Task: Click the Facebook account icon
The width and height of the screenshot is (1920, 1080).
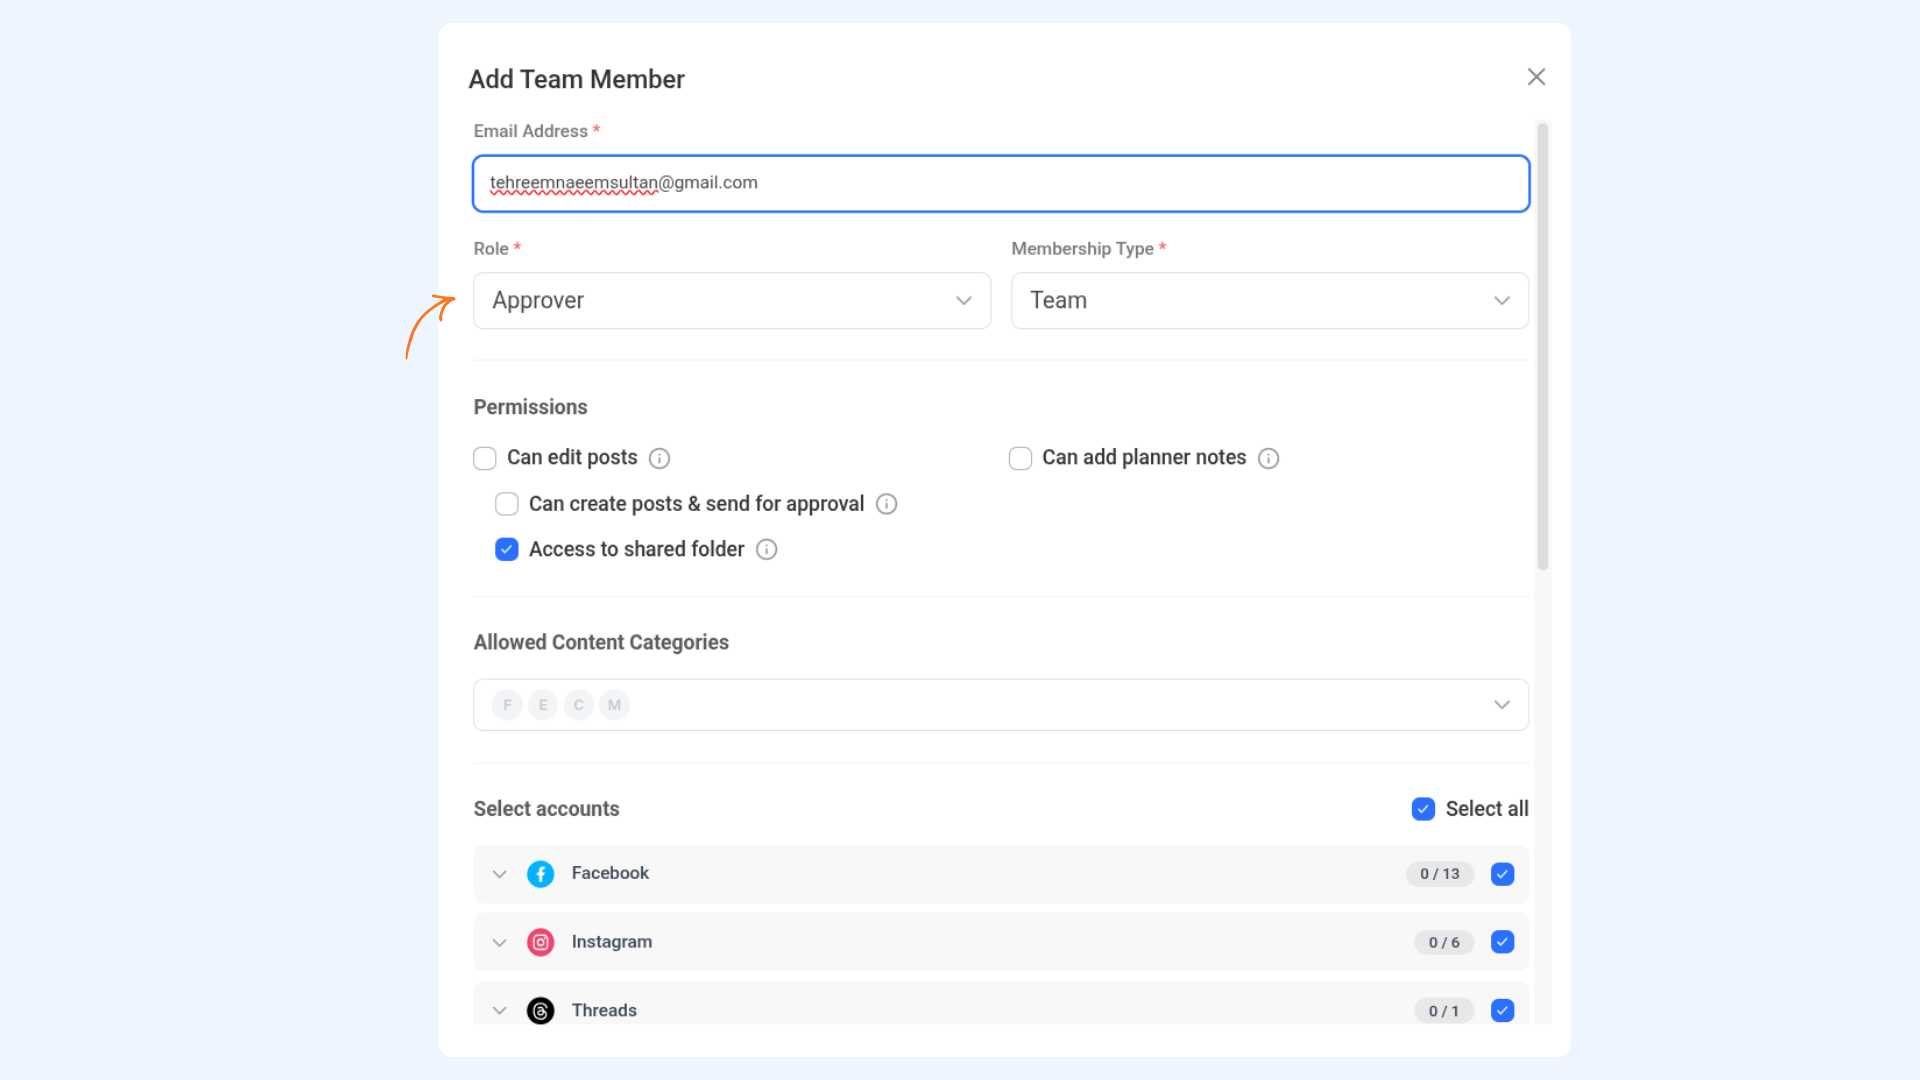Action: [x=540, y=874]
